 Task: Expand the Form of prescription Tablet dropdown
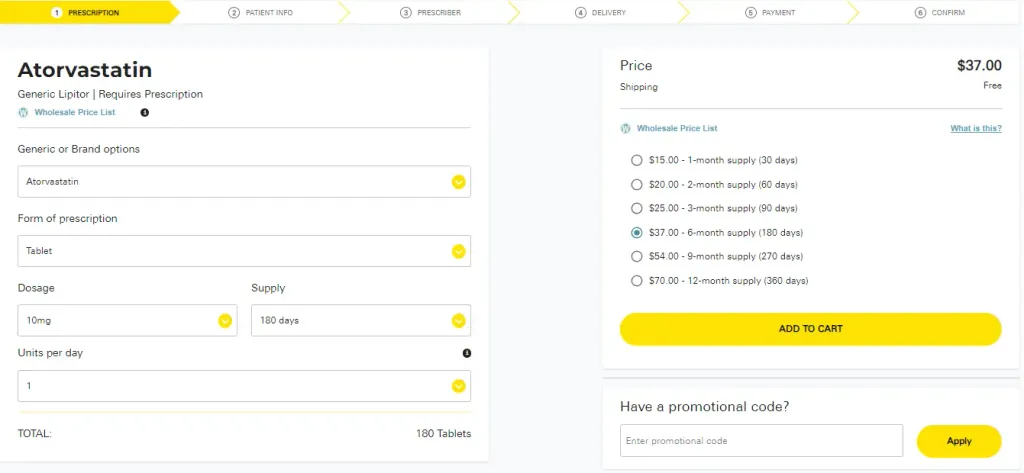pos(244,251)
